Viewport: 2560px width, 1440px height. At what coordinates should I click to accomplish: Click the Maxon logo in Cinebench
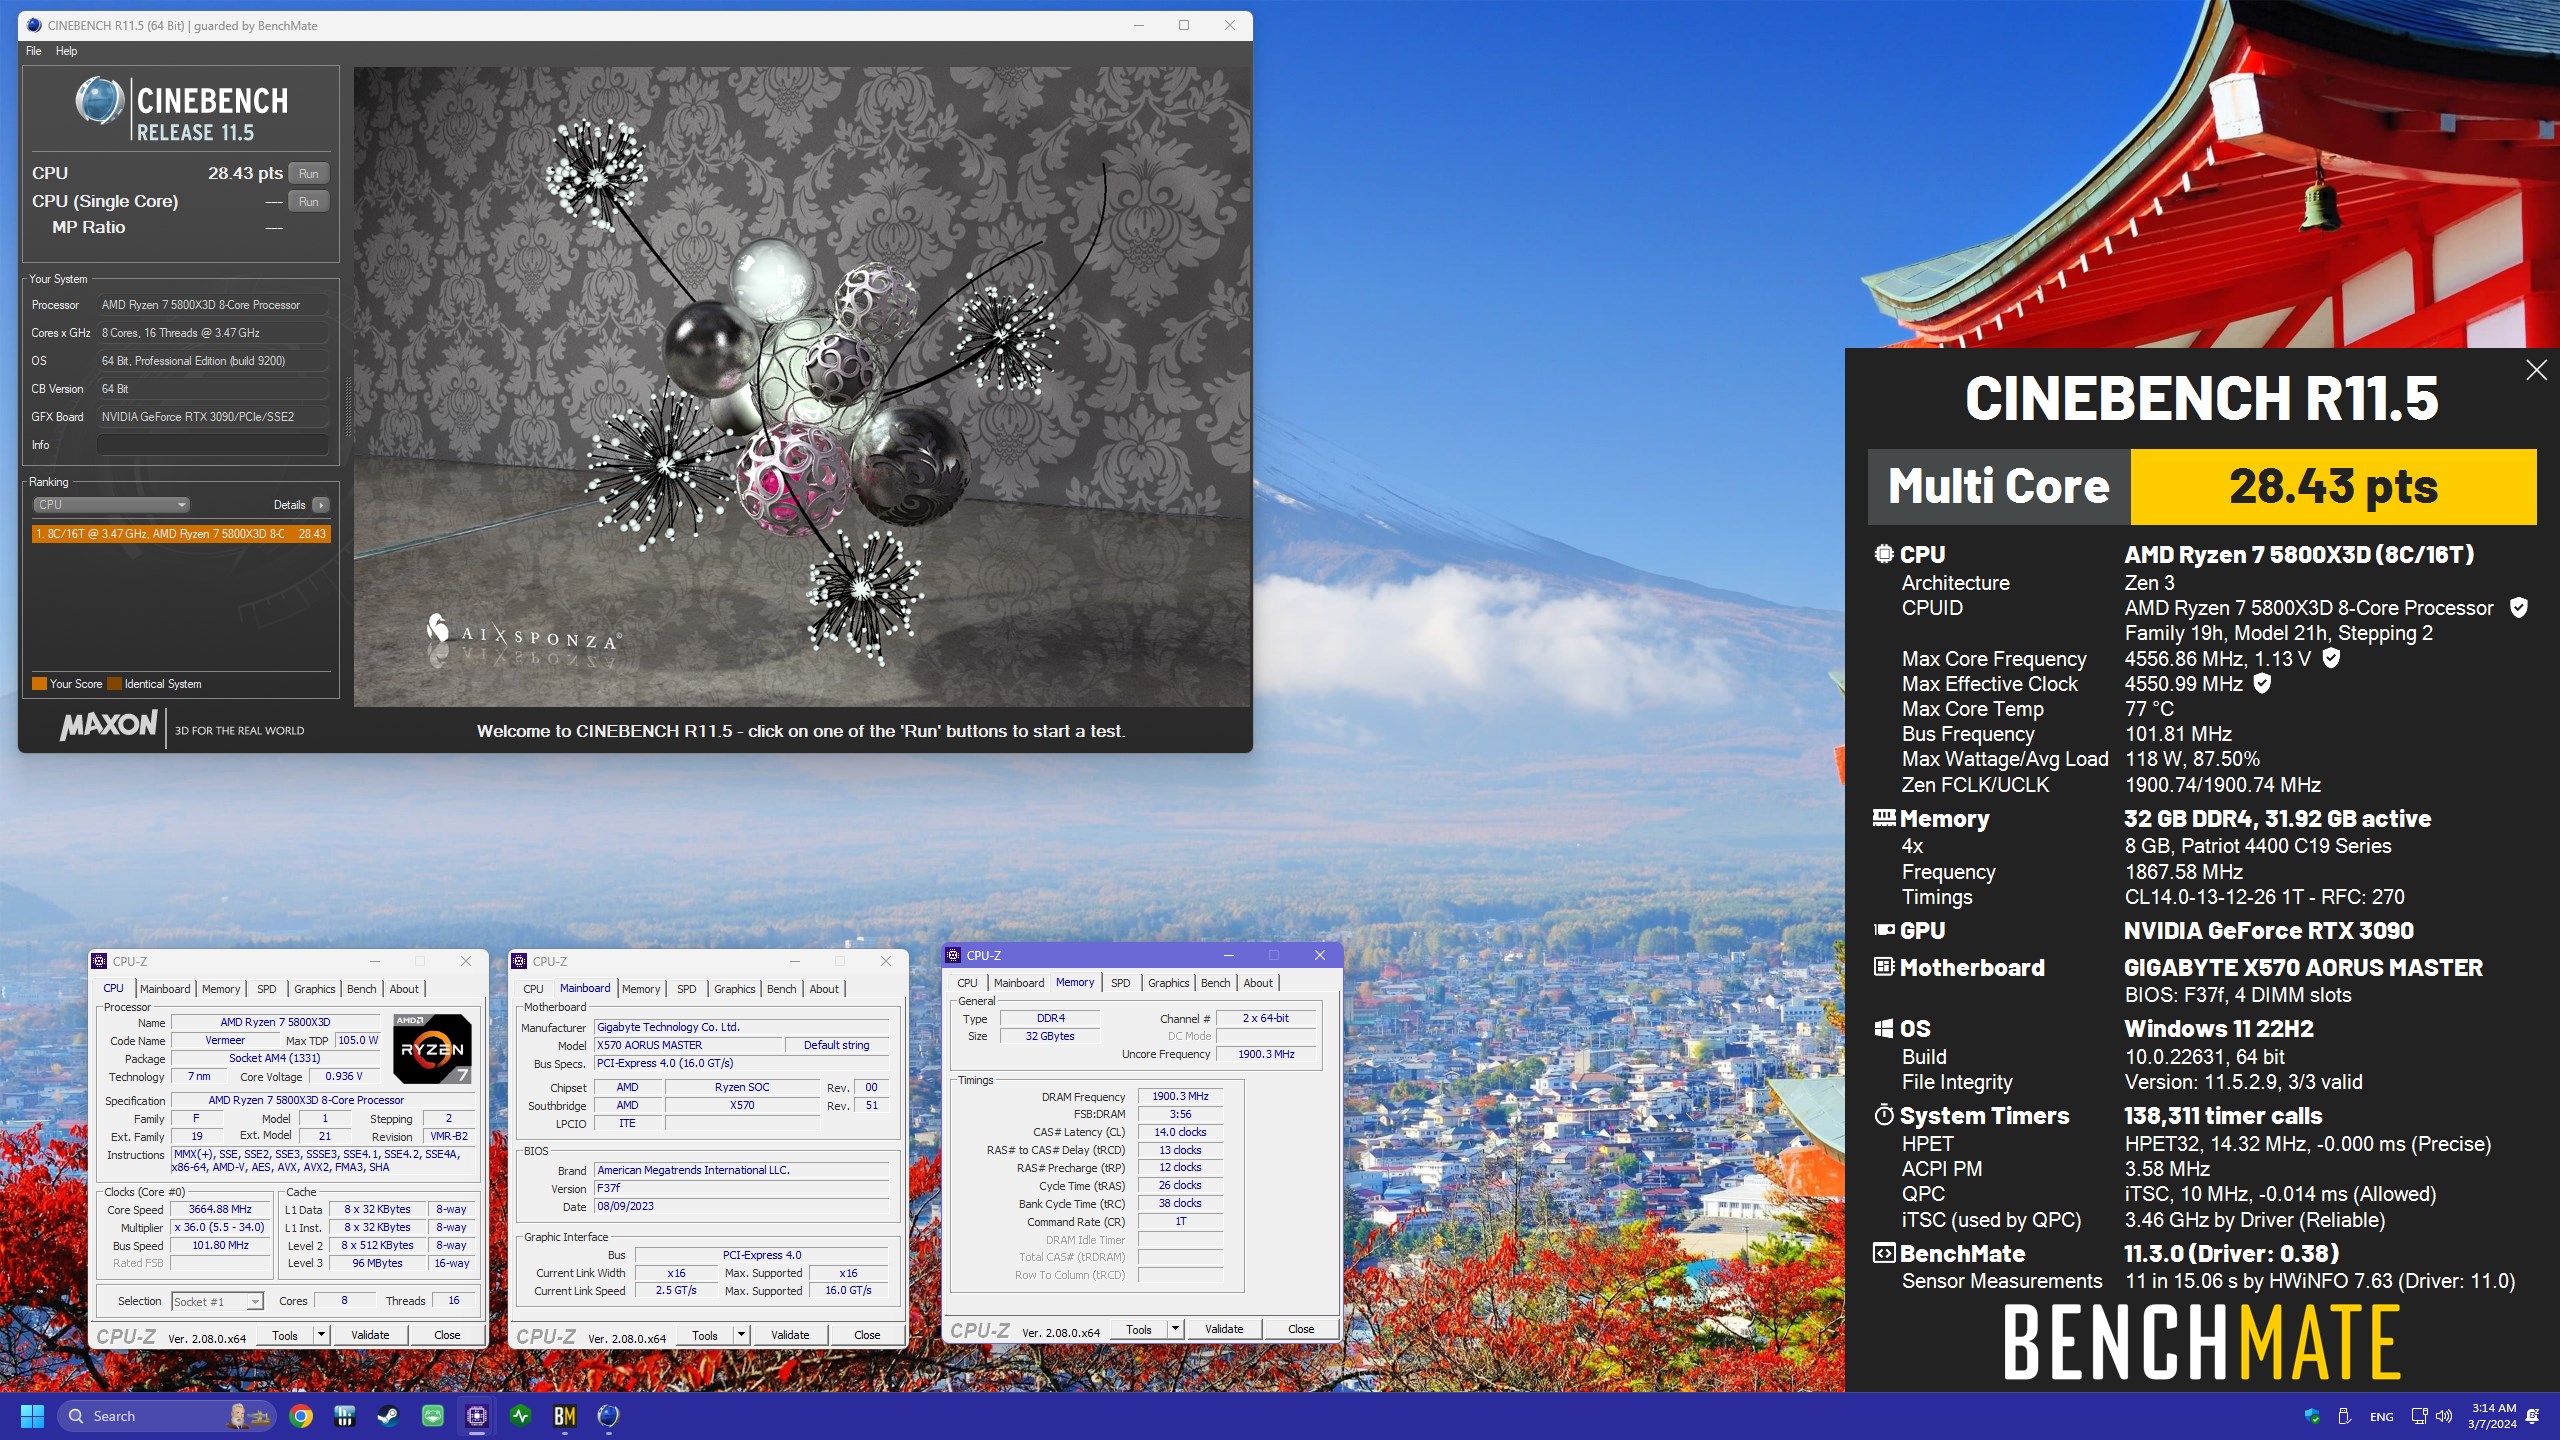(x=108, y=725)
